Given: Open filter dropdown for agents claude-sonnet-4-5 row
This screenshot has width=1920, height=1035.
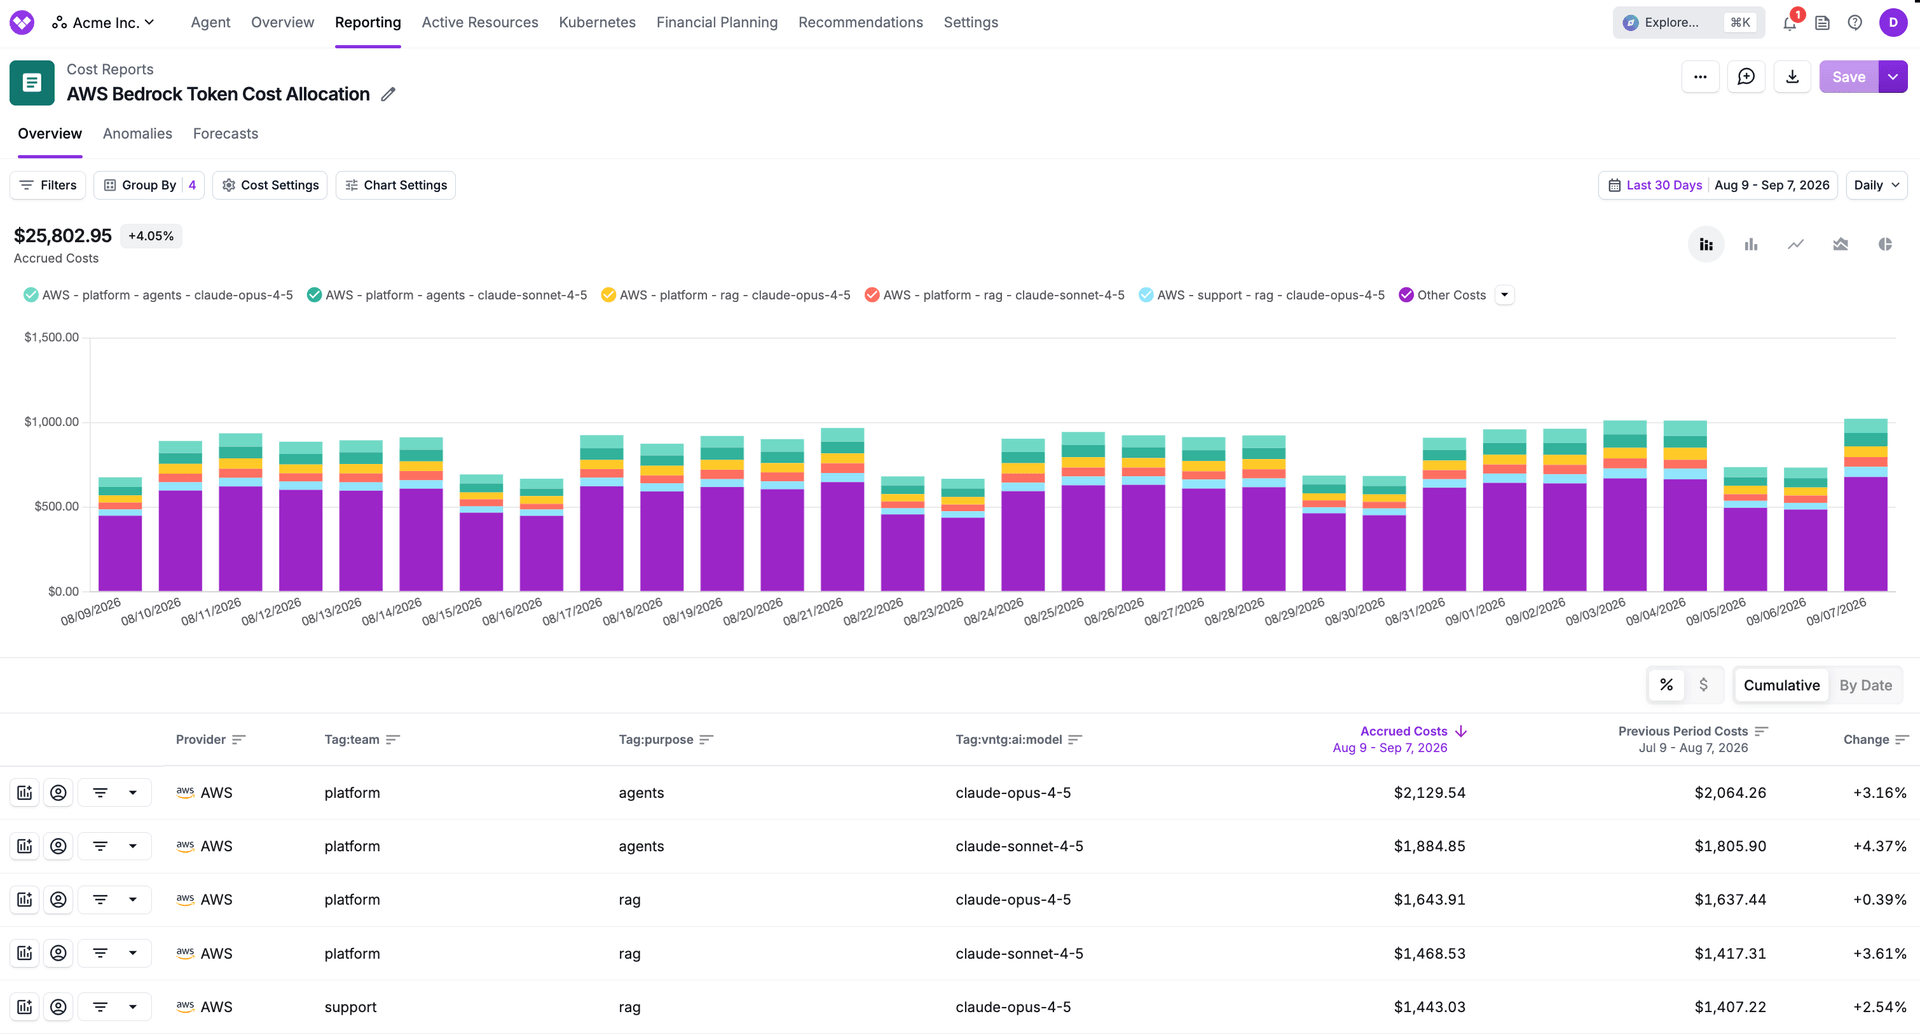Looking at the screenshot, I should (115, 846).
